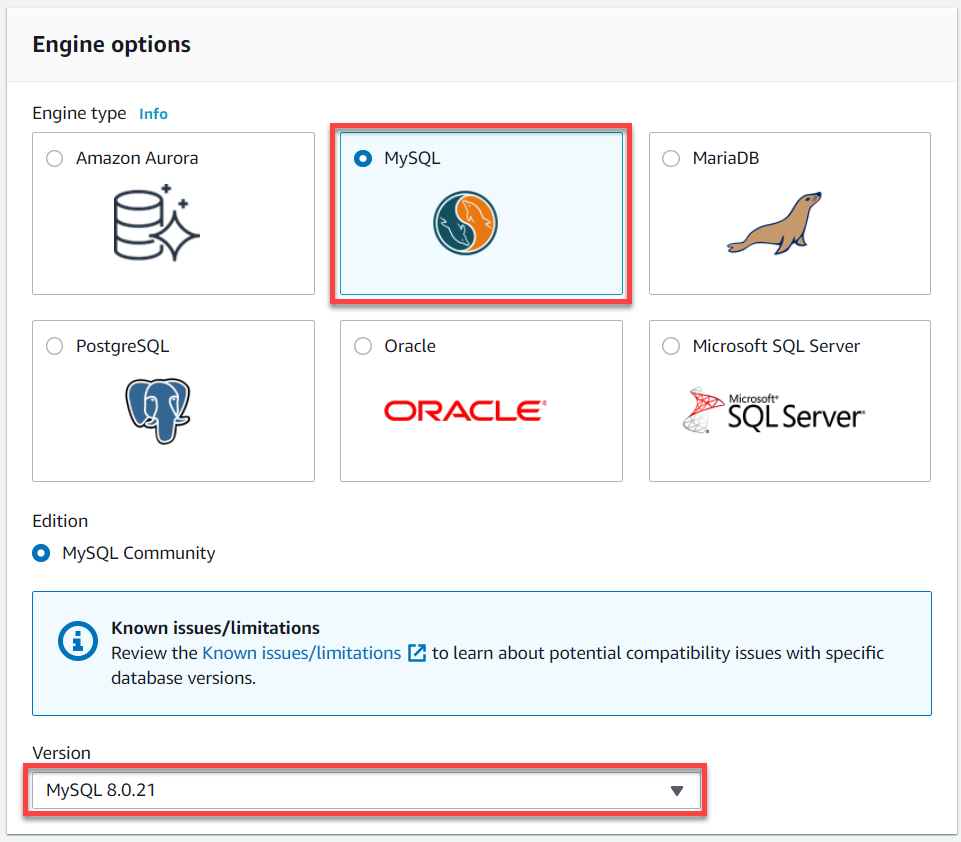Click the red Oracle logo
This screenshot has height=842, width=961.
tap(465, 411)
